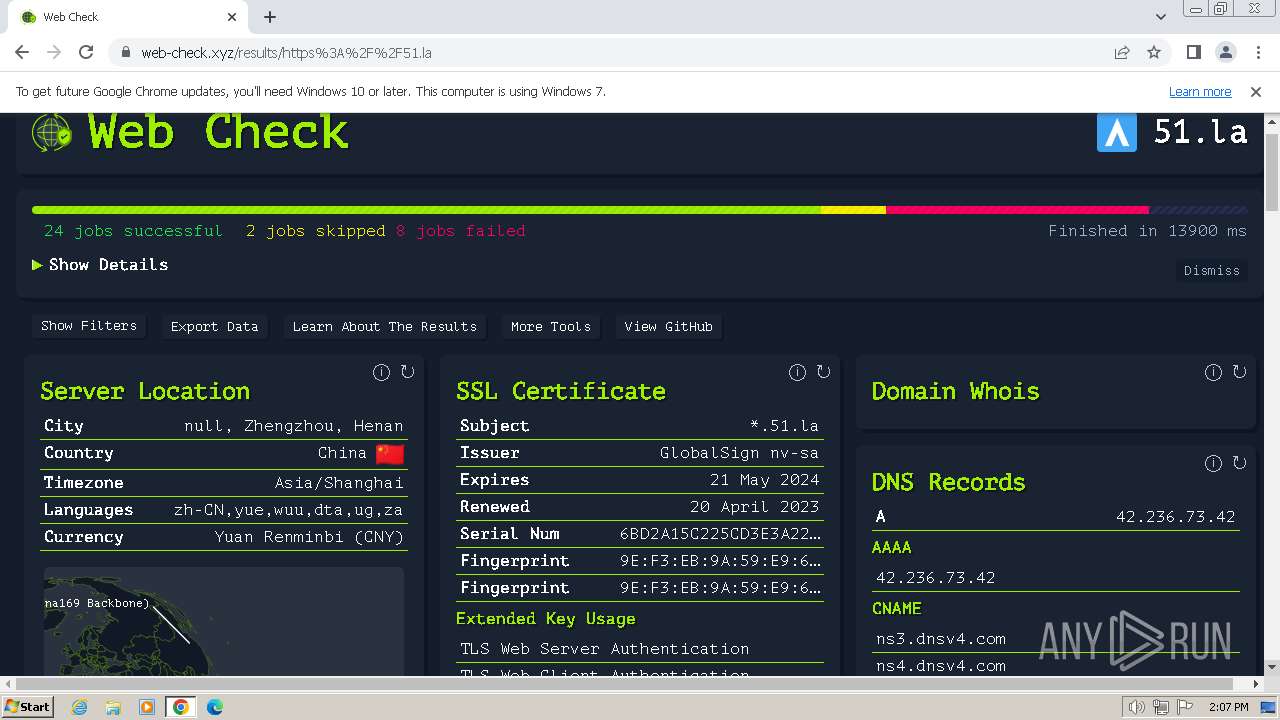The image size is (1280, 720).
Task: Select the '2 jobs skipped' text
Action: click(316, 231)
